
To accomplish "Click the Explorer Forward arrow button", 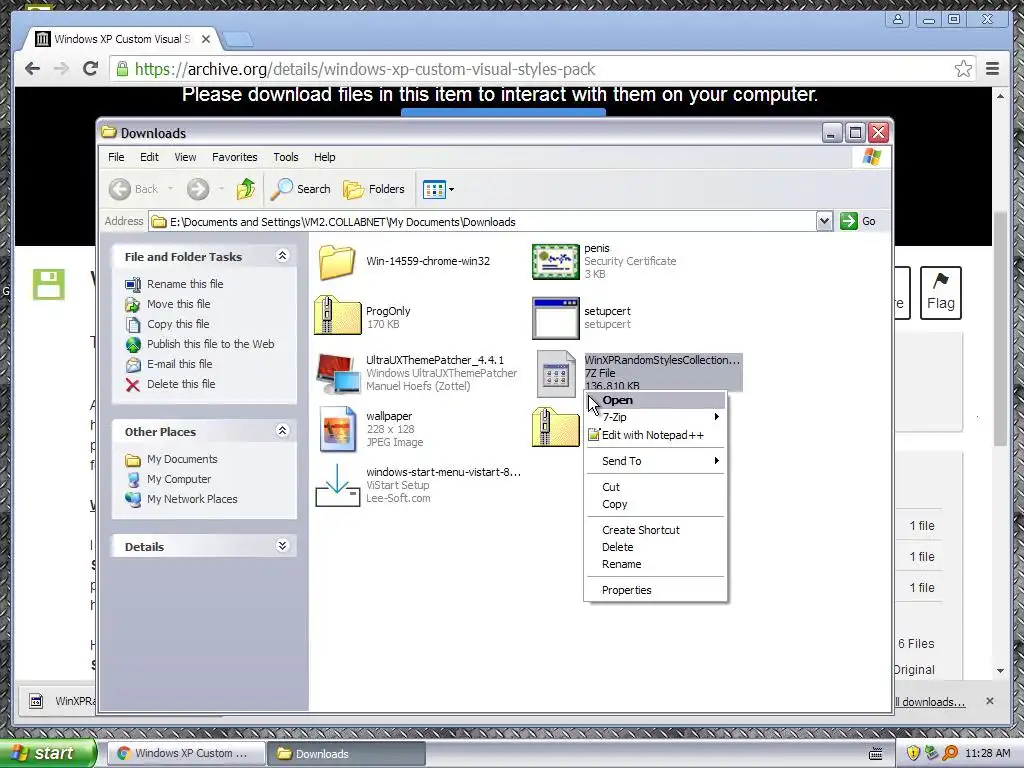I will tap(198, 189).
